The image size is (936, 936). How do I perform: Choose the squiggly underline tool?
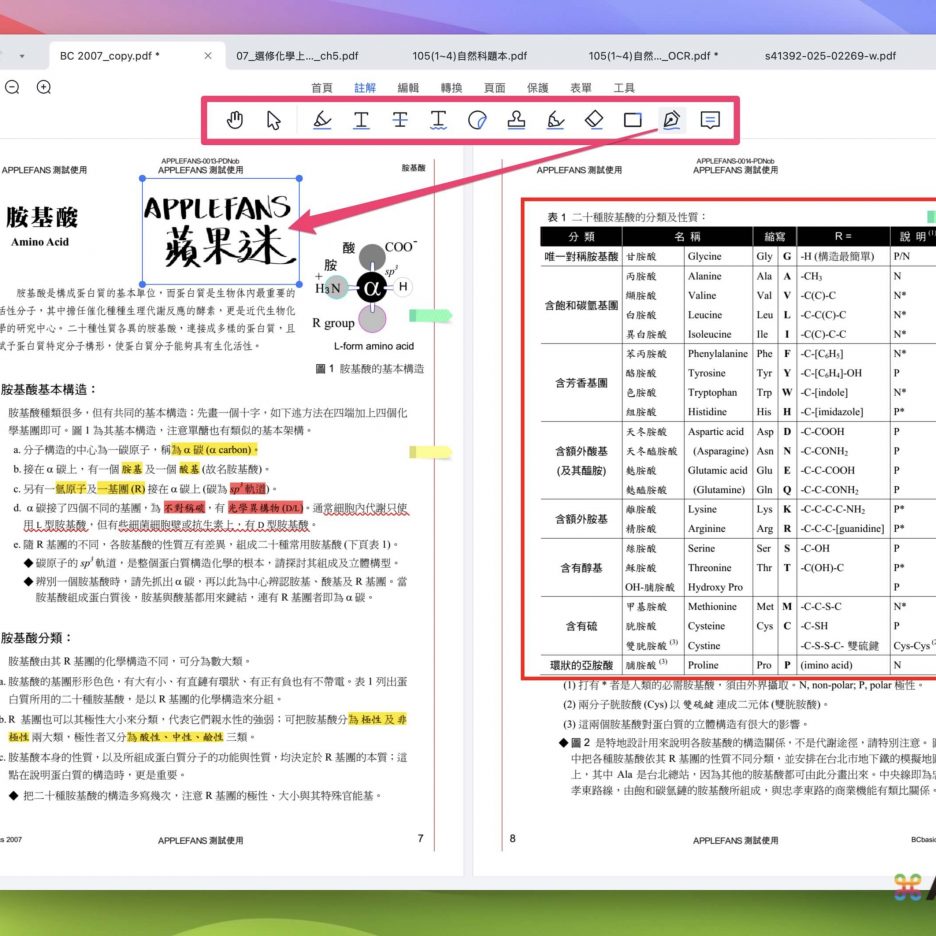(x=438, y=120)
